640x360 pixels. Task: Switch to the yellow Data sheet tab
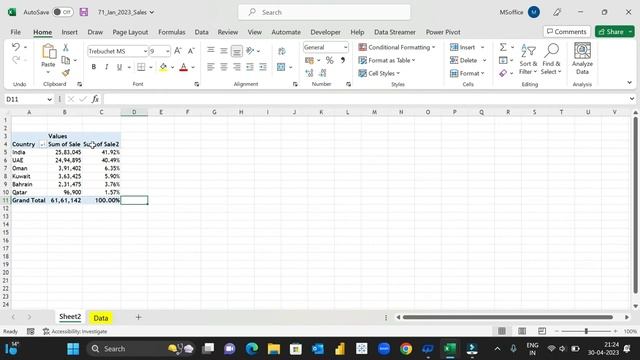[x=101, y=318]
